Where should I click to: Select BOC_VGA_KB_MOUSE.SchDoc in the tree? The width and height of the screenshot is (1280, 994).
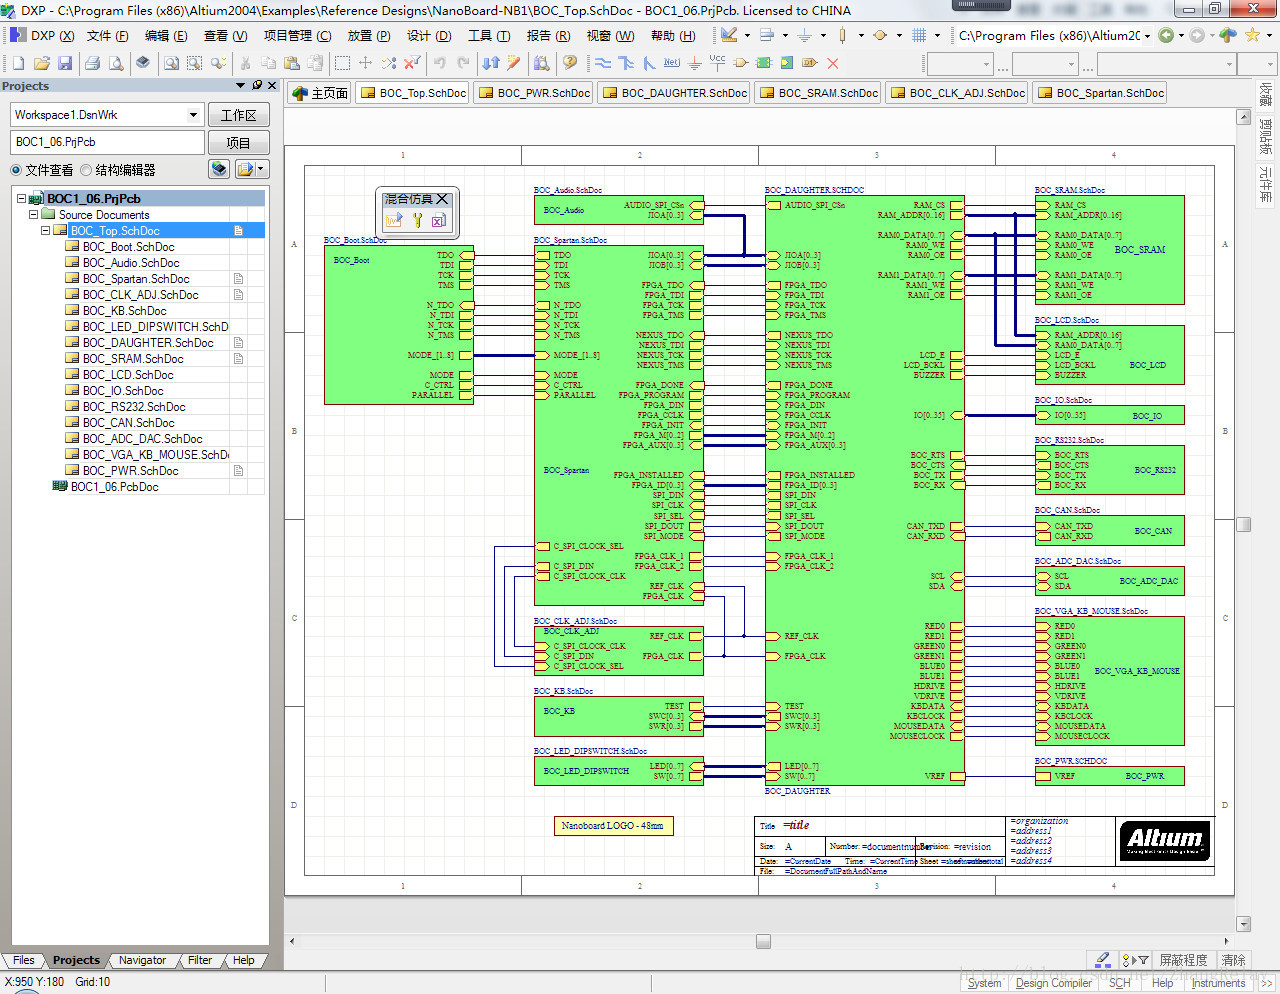(155, 455)
